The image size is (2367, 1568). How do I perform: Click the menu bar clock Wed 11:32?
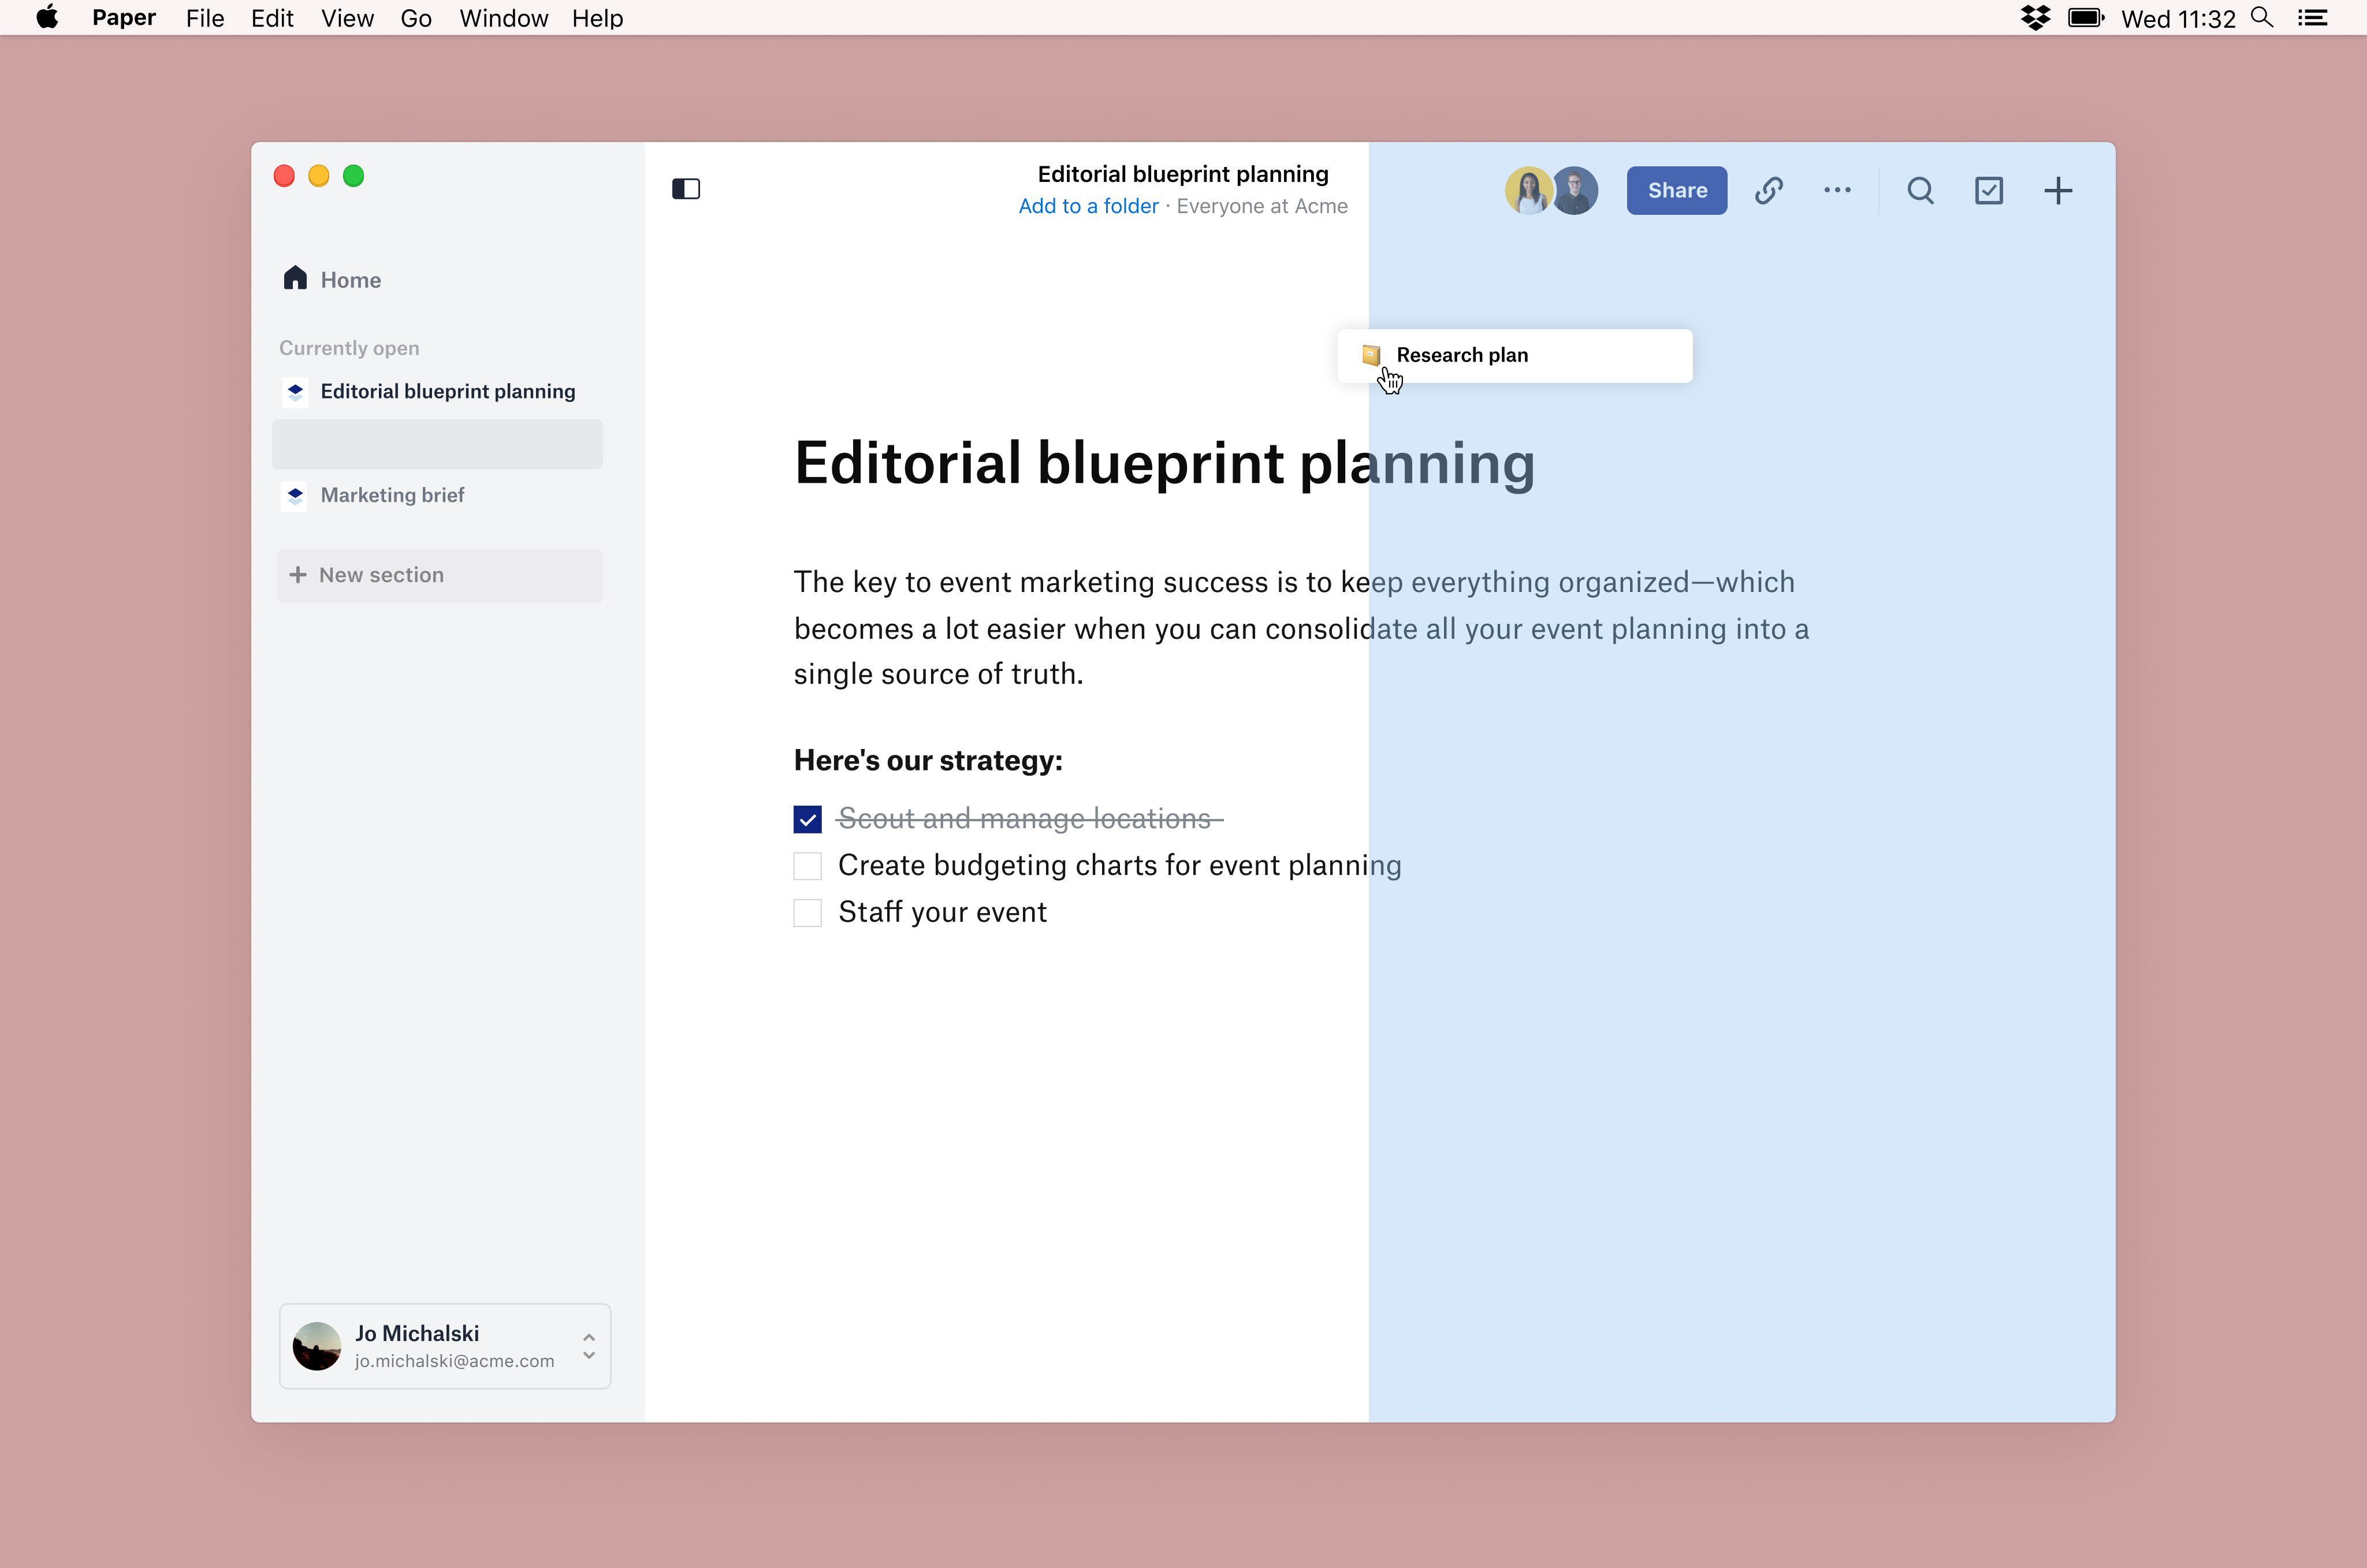[2178, 18]
